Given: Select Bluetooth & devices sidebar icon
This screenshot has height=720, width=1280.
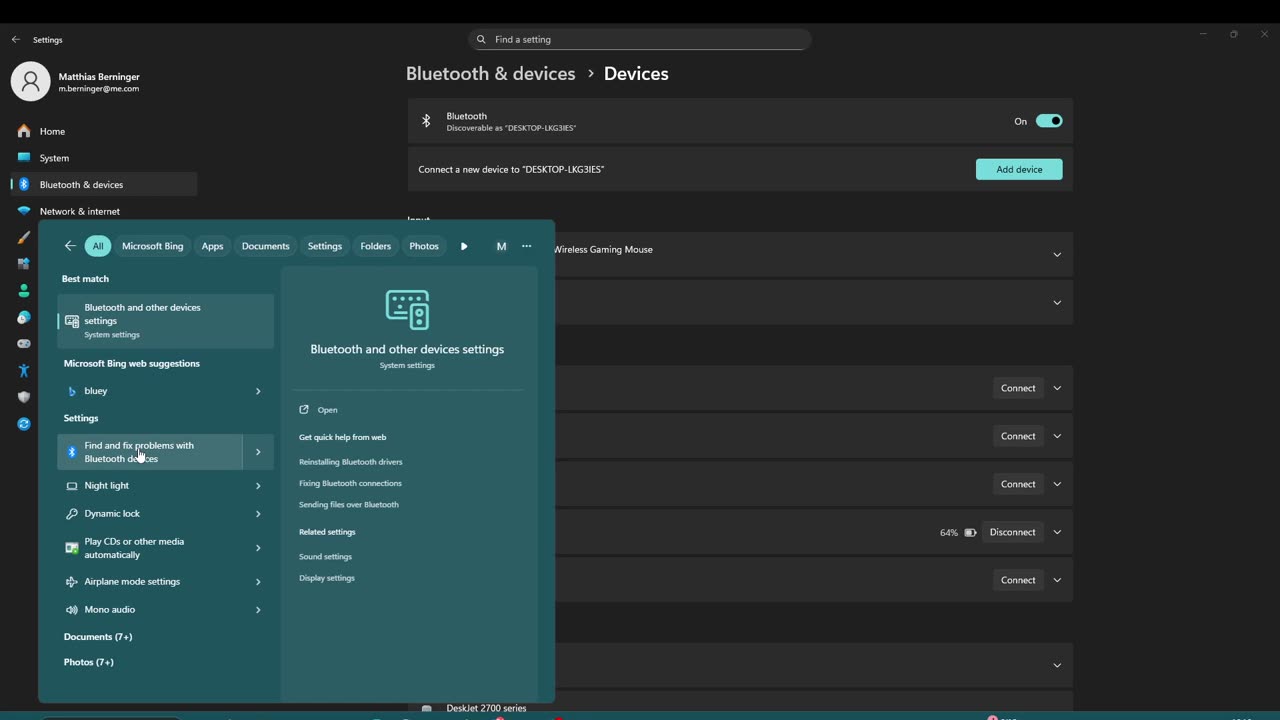Looking at the screenshot, I should (x=24, y=184).
